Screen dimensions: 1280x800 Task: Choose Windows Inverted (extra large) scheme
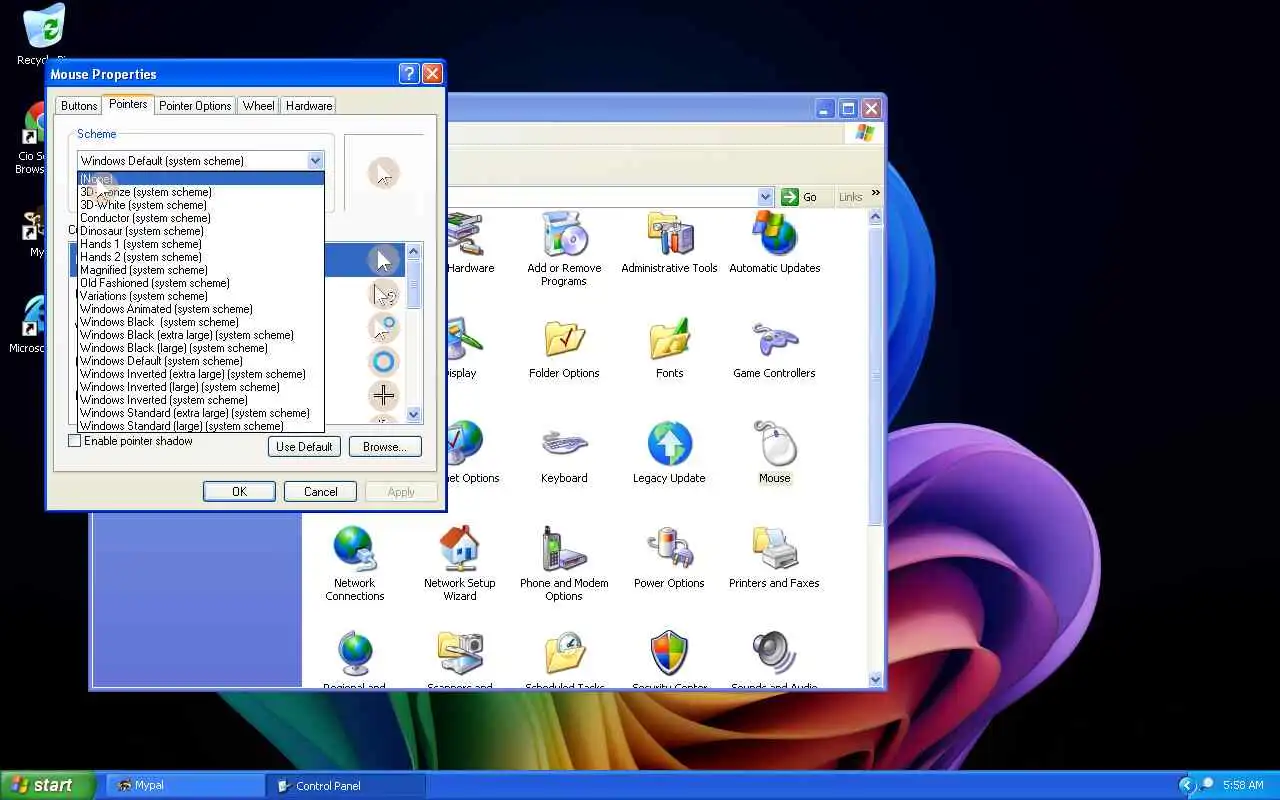(x=201, y=374)
